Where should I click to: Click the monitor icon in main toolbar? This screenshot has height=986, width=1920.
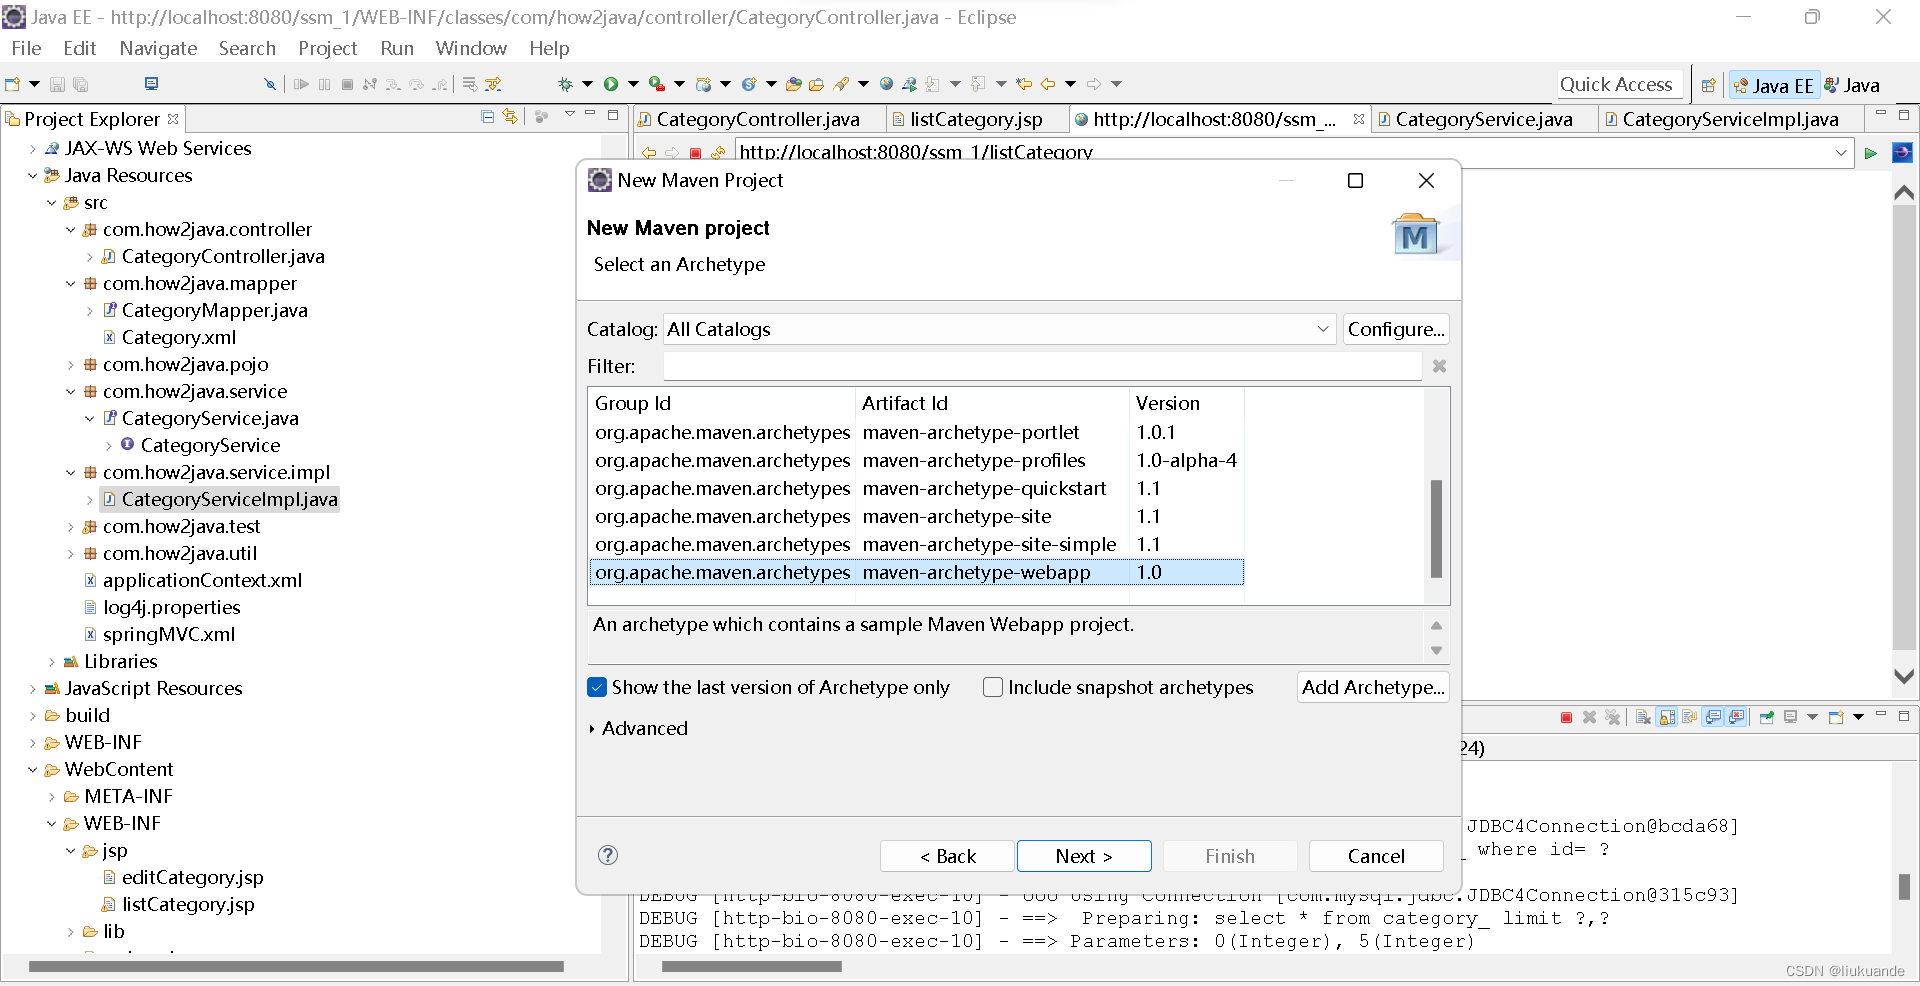click(151, 83)
